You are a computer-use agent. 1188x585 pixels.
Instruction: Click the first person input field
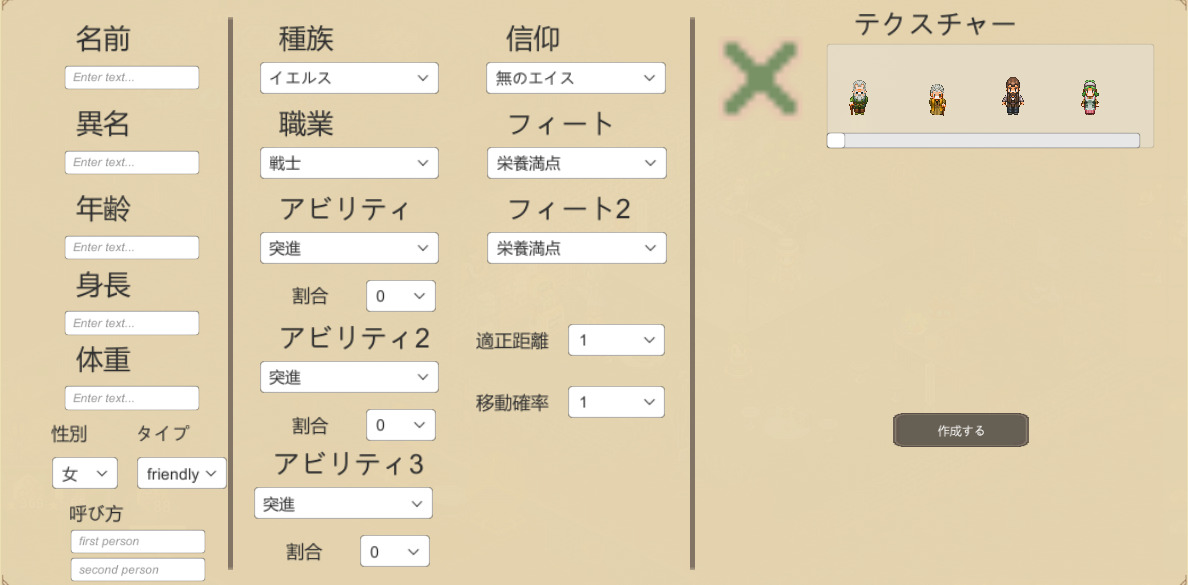pyautogui.click(x=138, y=541)
